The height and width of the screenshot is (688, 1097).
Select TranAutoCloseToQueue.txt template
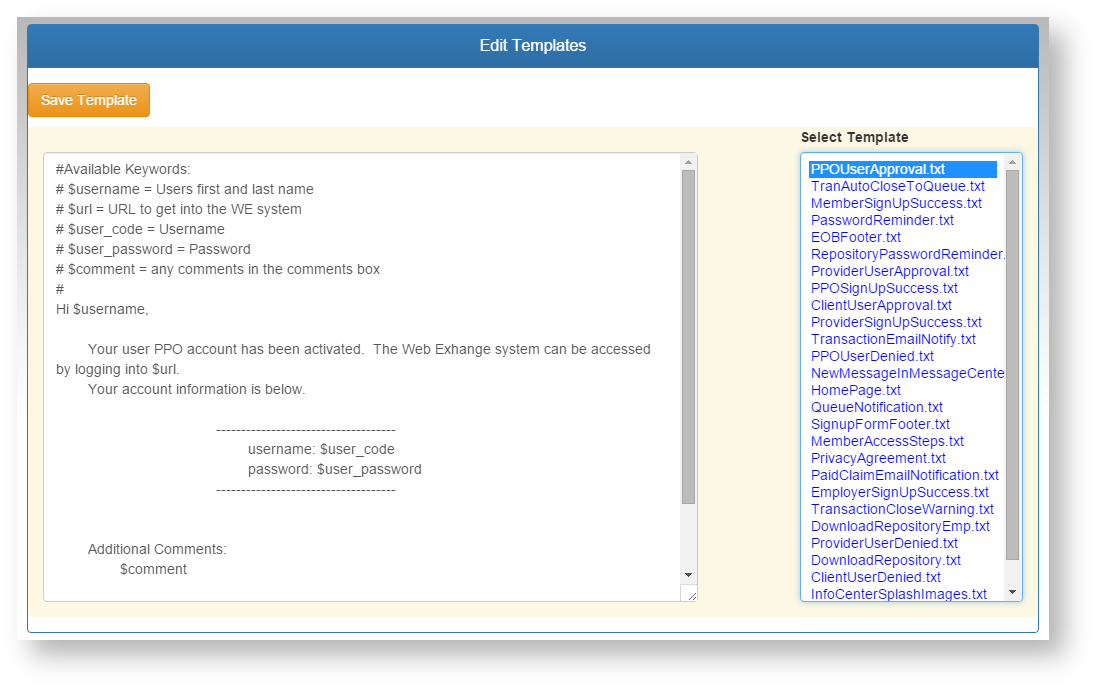coord(898,186)
